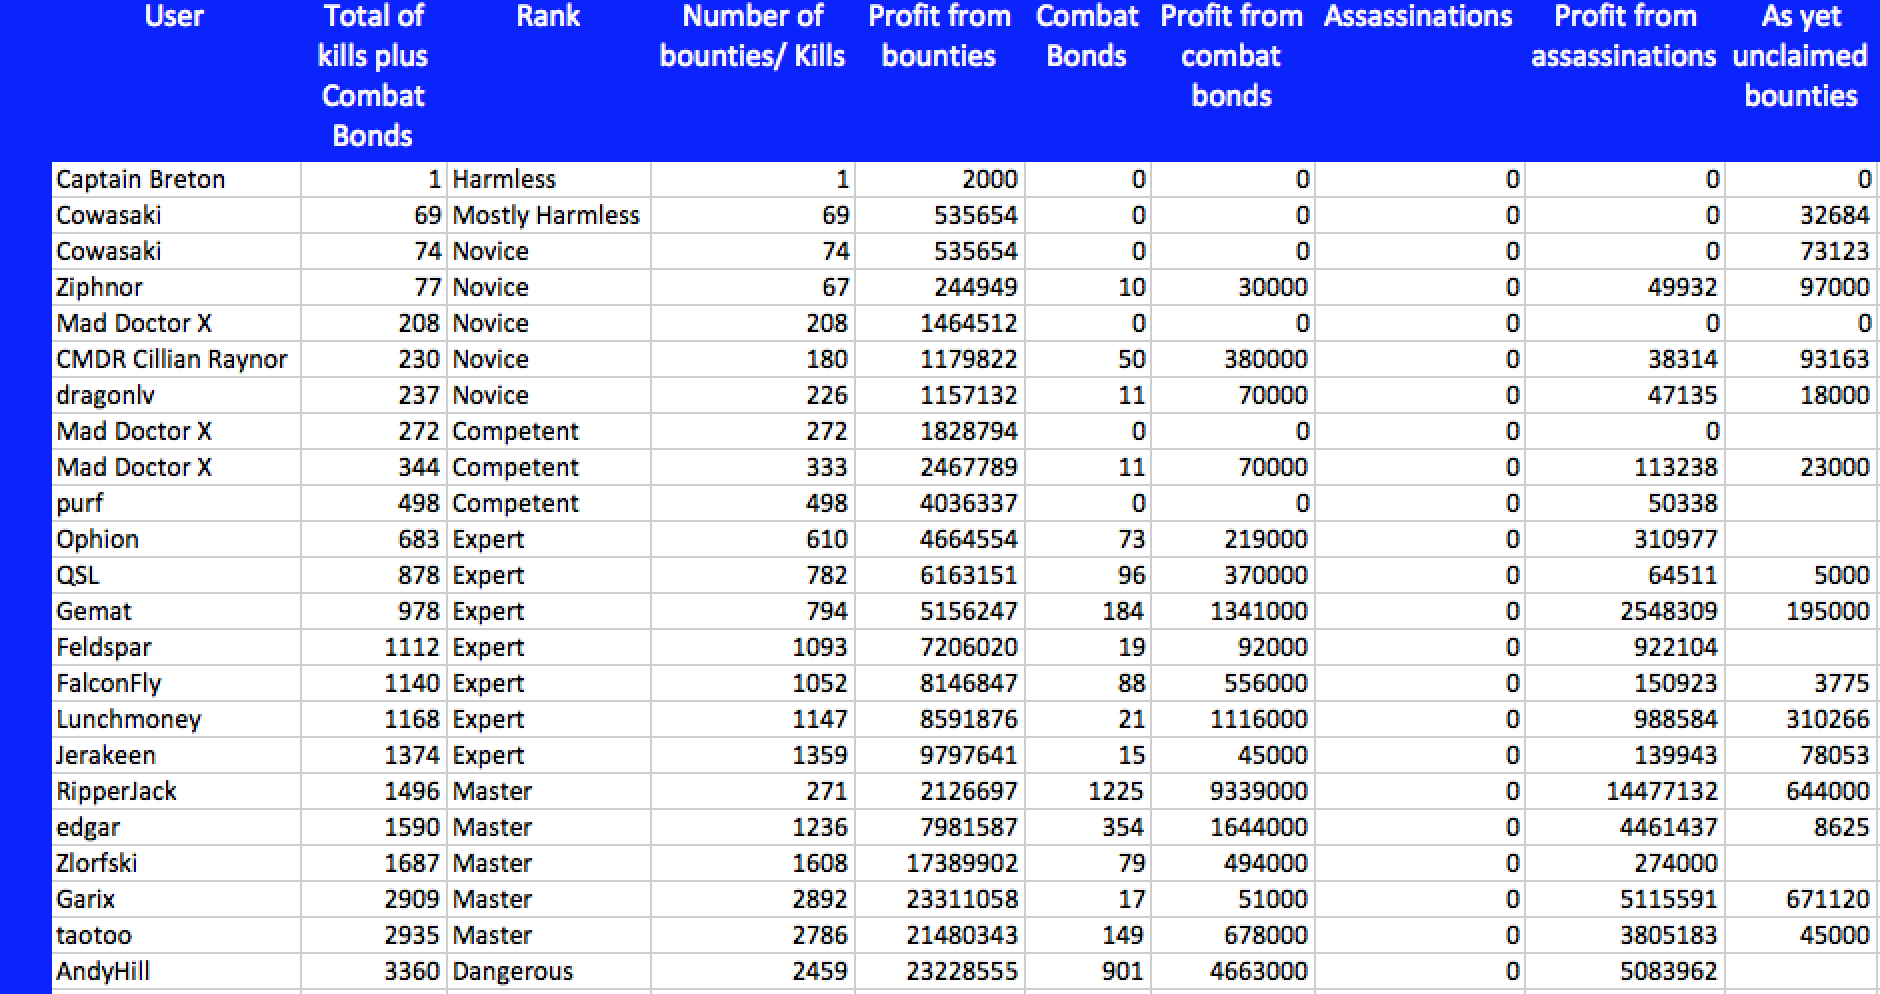Select Captain Breton's bounty profit 2000
This screenshot has width=1880, height=994.
940,179
